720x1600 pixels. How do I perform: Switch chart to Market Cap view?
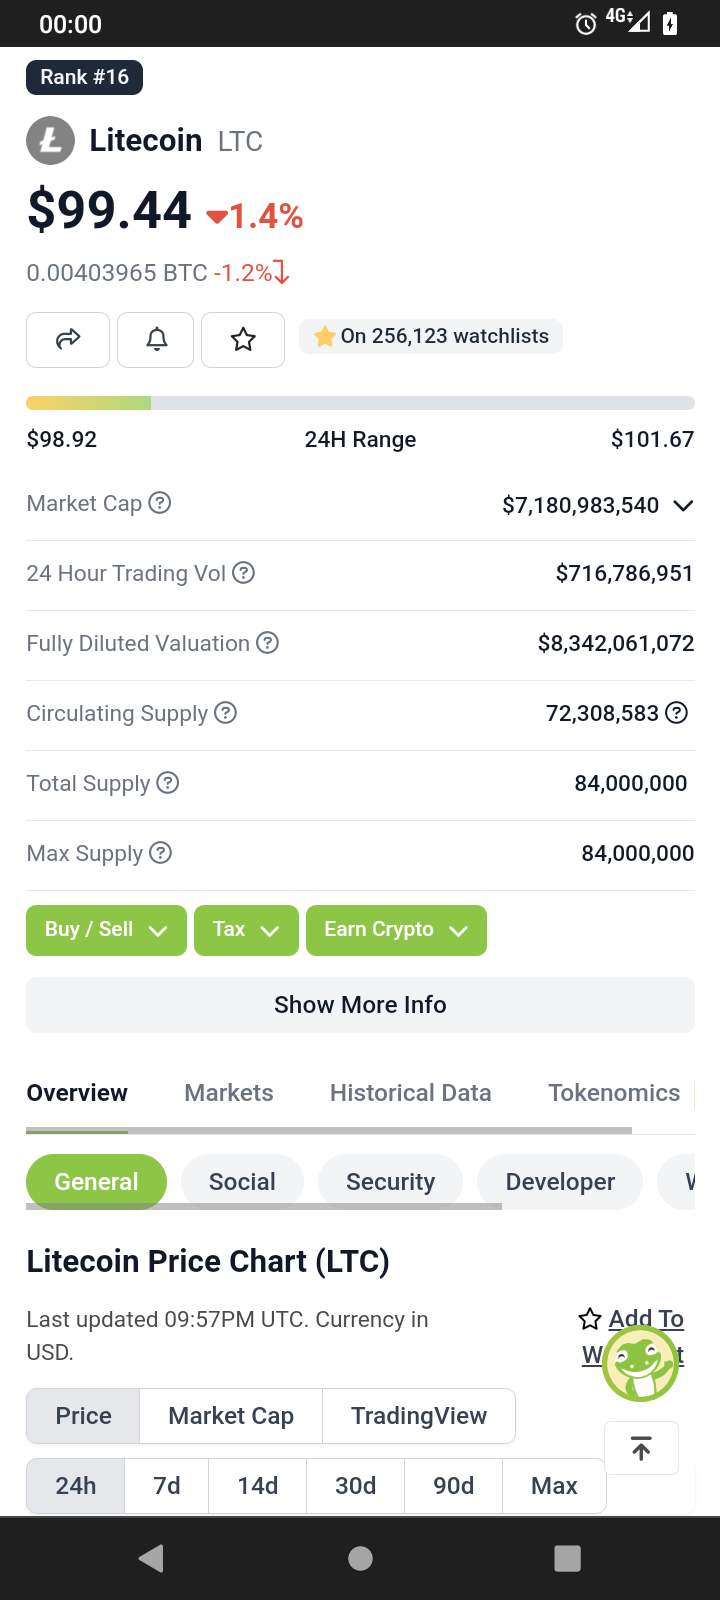point(231,1416)
